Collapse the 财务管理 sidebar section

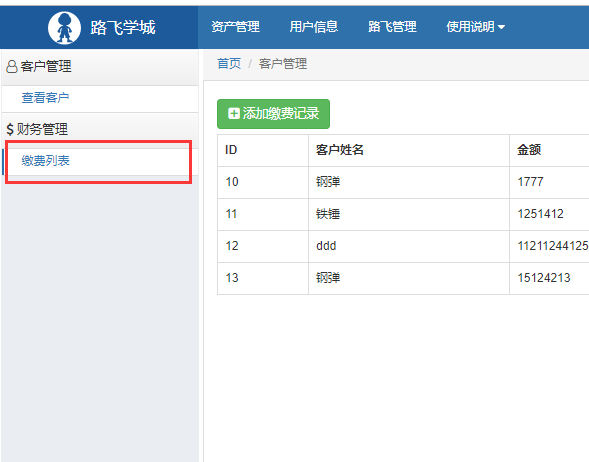(x=100, y=130)
